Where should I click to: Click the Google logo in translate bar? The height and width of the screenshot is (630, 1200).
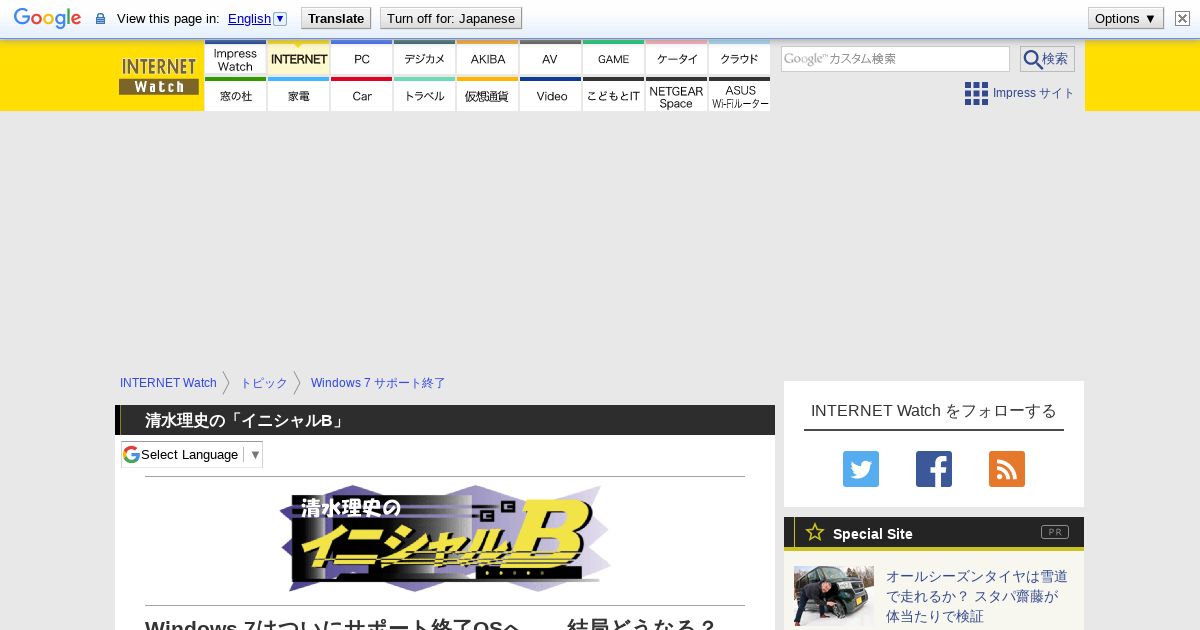[47, 18]
